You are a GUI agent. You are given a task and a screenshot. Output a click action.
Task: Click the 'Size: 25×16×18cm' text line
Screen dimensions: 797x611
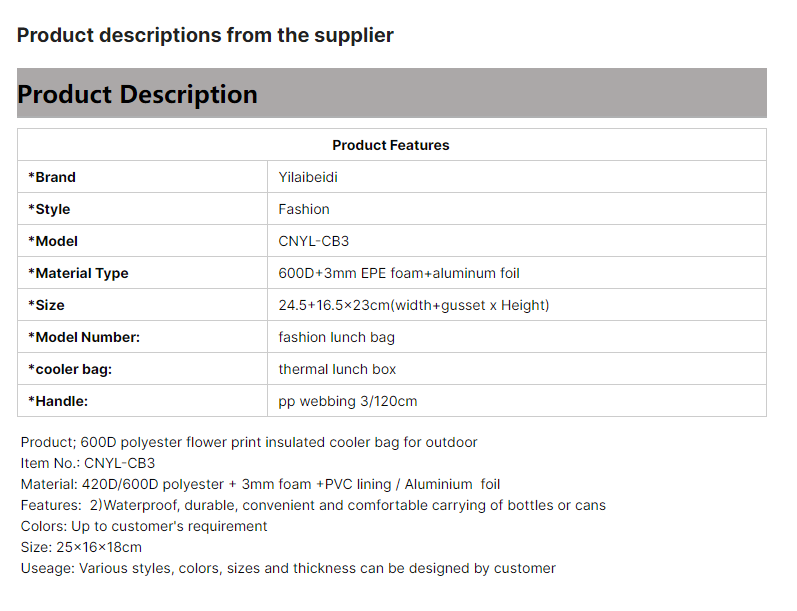pos(81,547)
